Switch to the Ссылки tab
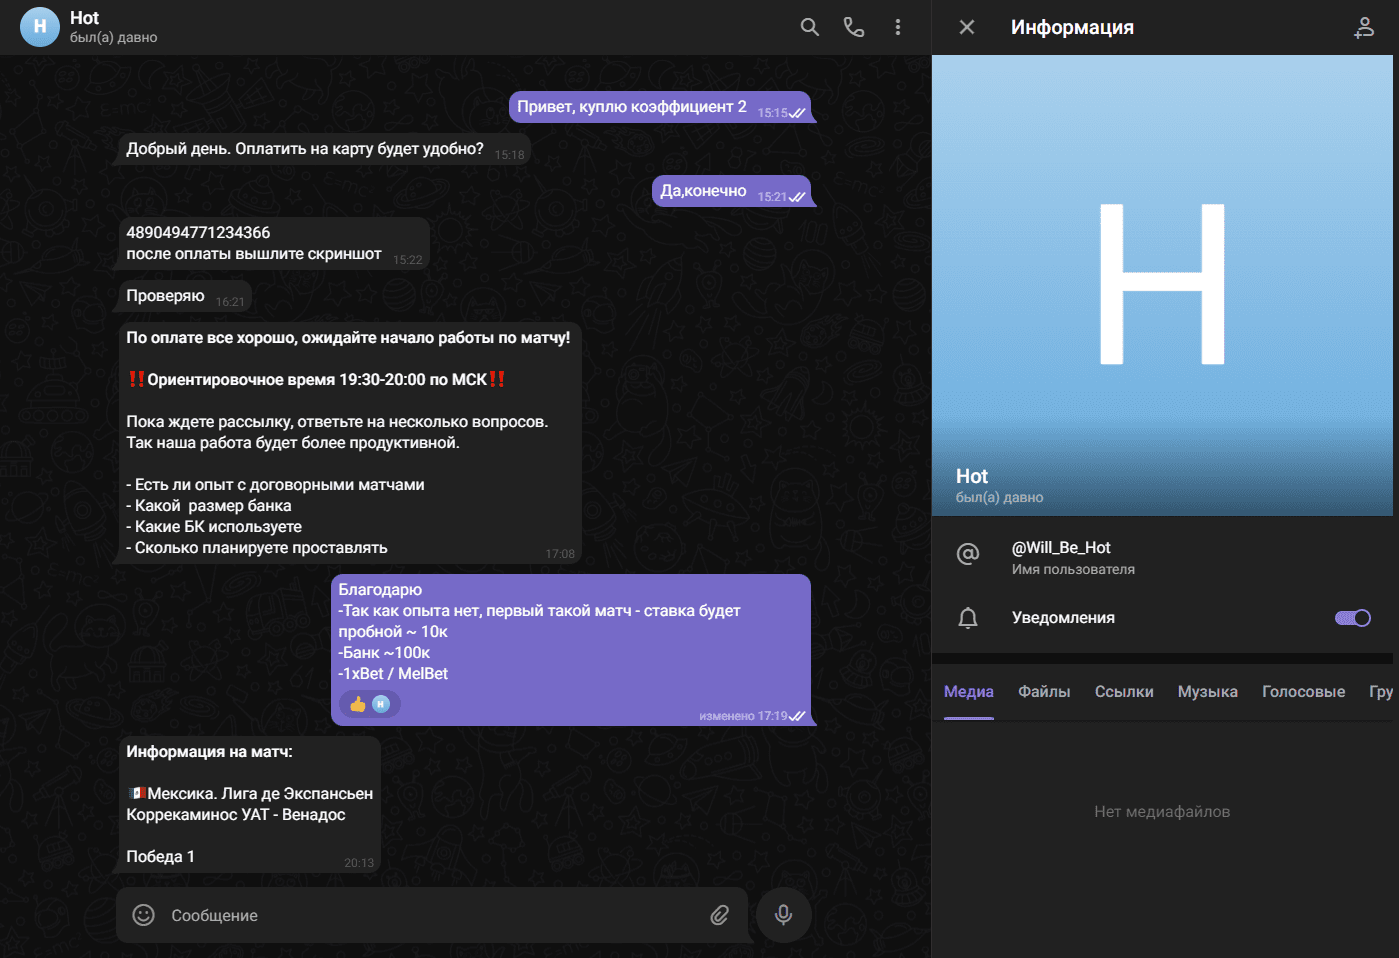This screenshot has height=958, width=1399. [1123, 692]
